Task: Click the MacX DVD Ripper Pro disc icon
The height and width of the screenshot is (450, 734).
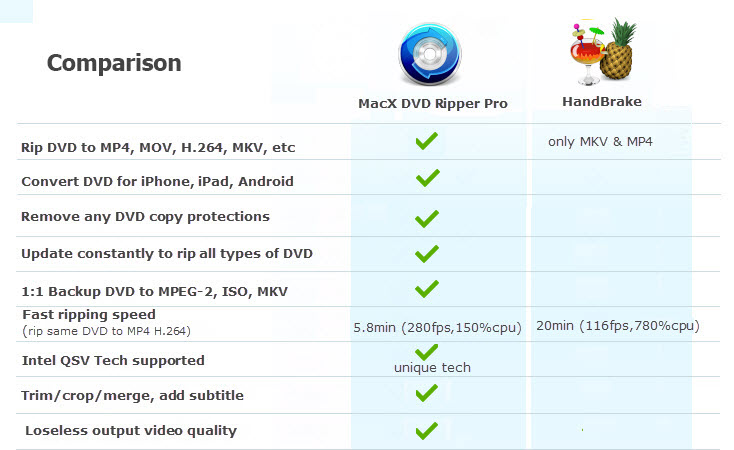Action: [x=430, y=54]
